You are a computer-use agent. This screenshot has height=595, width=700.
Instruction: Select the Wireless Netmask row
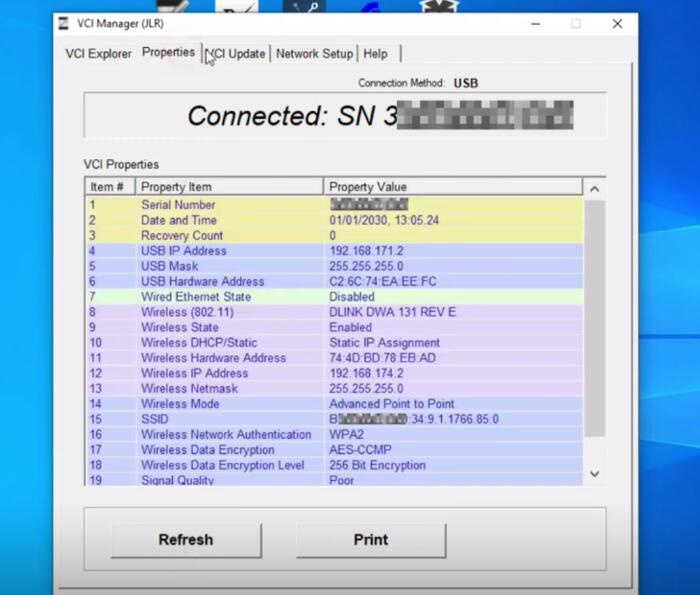[x=334, y=388]
